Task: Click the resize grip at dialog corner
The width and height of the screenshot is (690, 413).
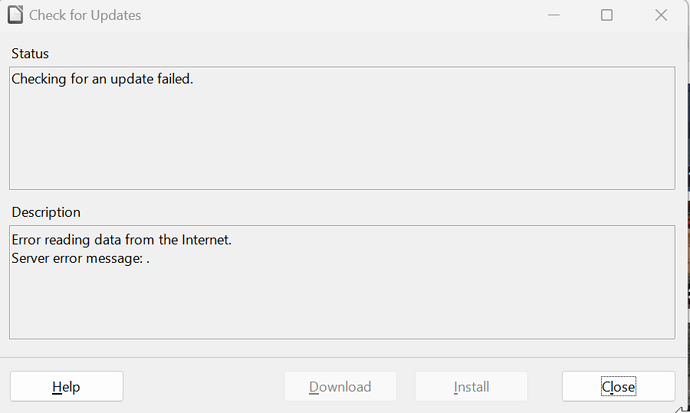Action: 681,409
